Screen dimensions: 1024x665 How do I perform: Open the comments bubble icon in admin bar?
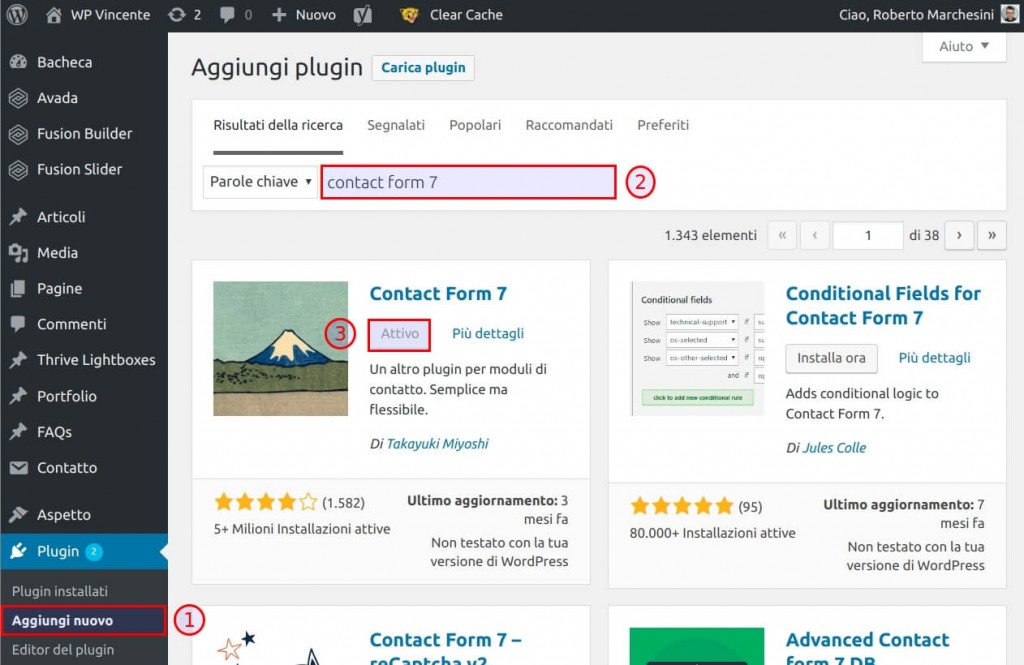(227, 14)
